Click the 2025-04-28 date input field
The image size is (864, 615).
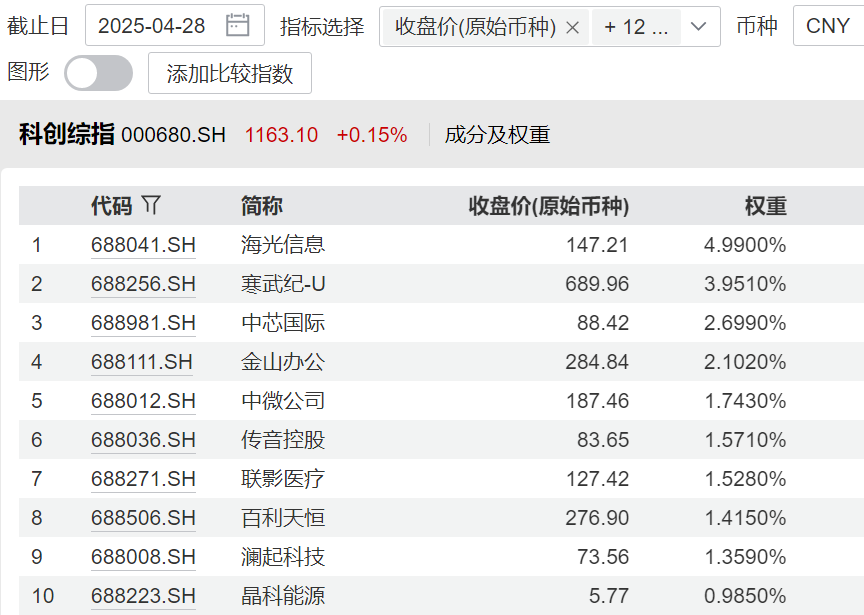175,25
